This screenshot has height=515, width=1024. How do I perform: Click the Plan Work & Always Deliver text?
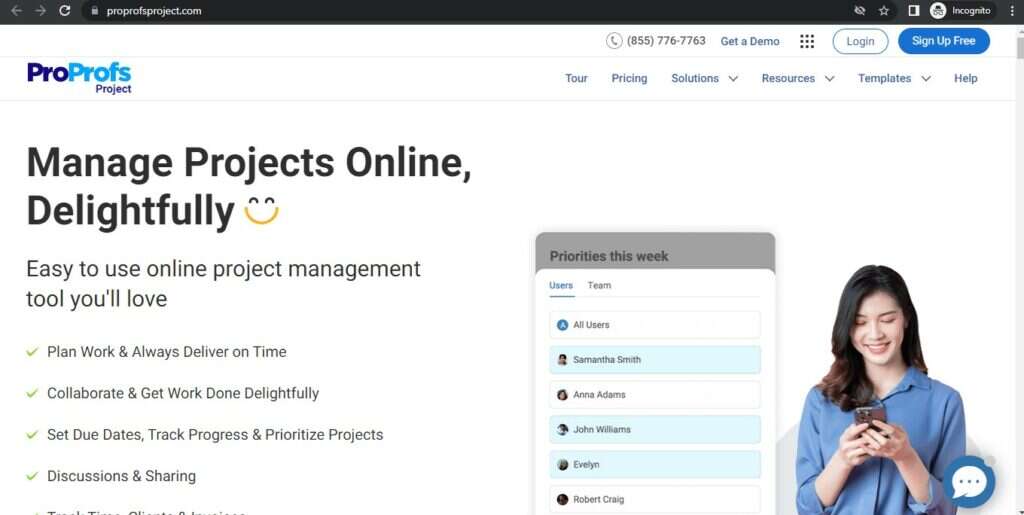tap(167, 352)
